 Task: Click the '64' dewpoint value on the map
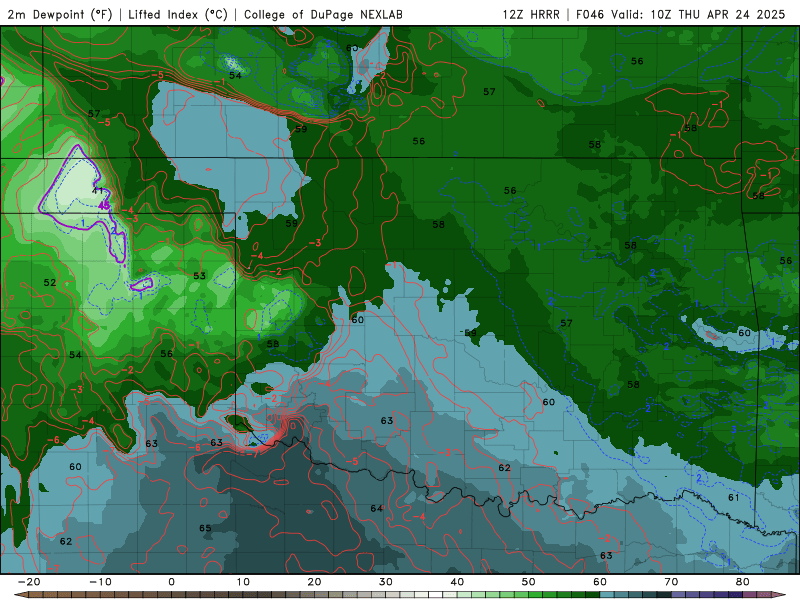pyautogui.click(x=377, y=509)
